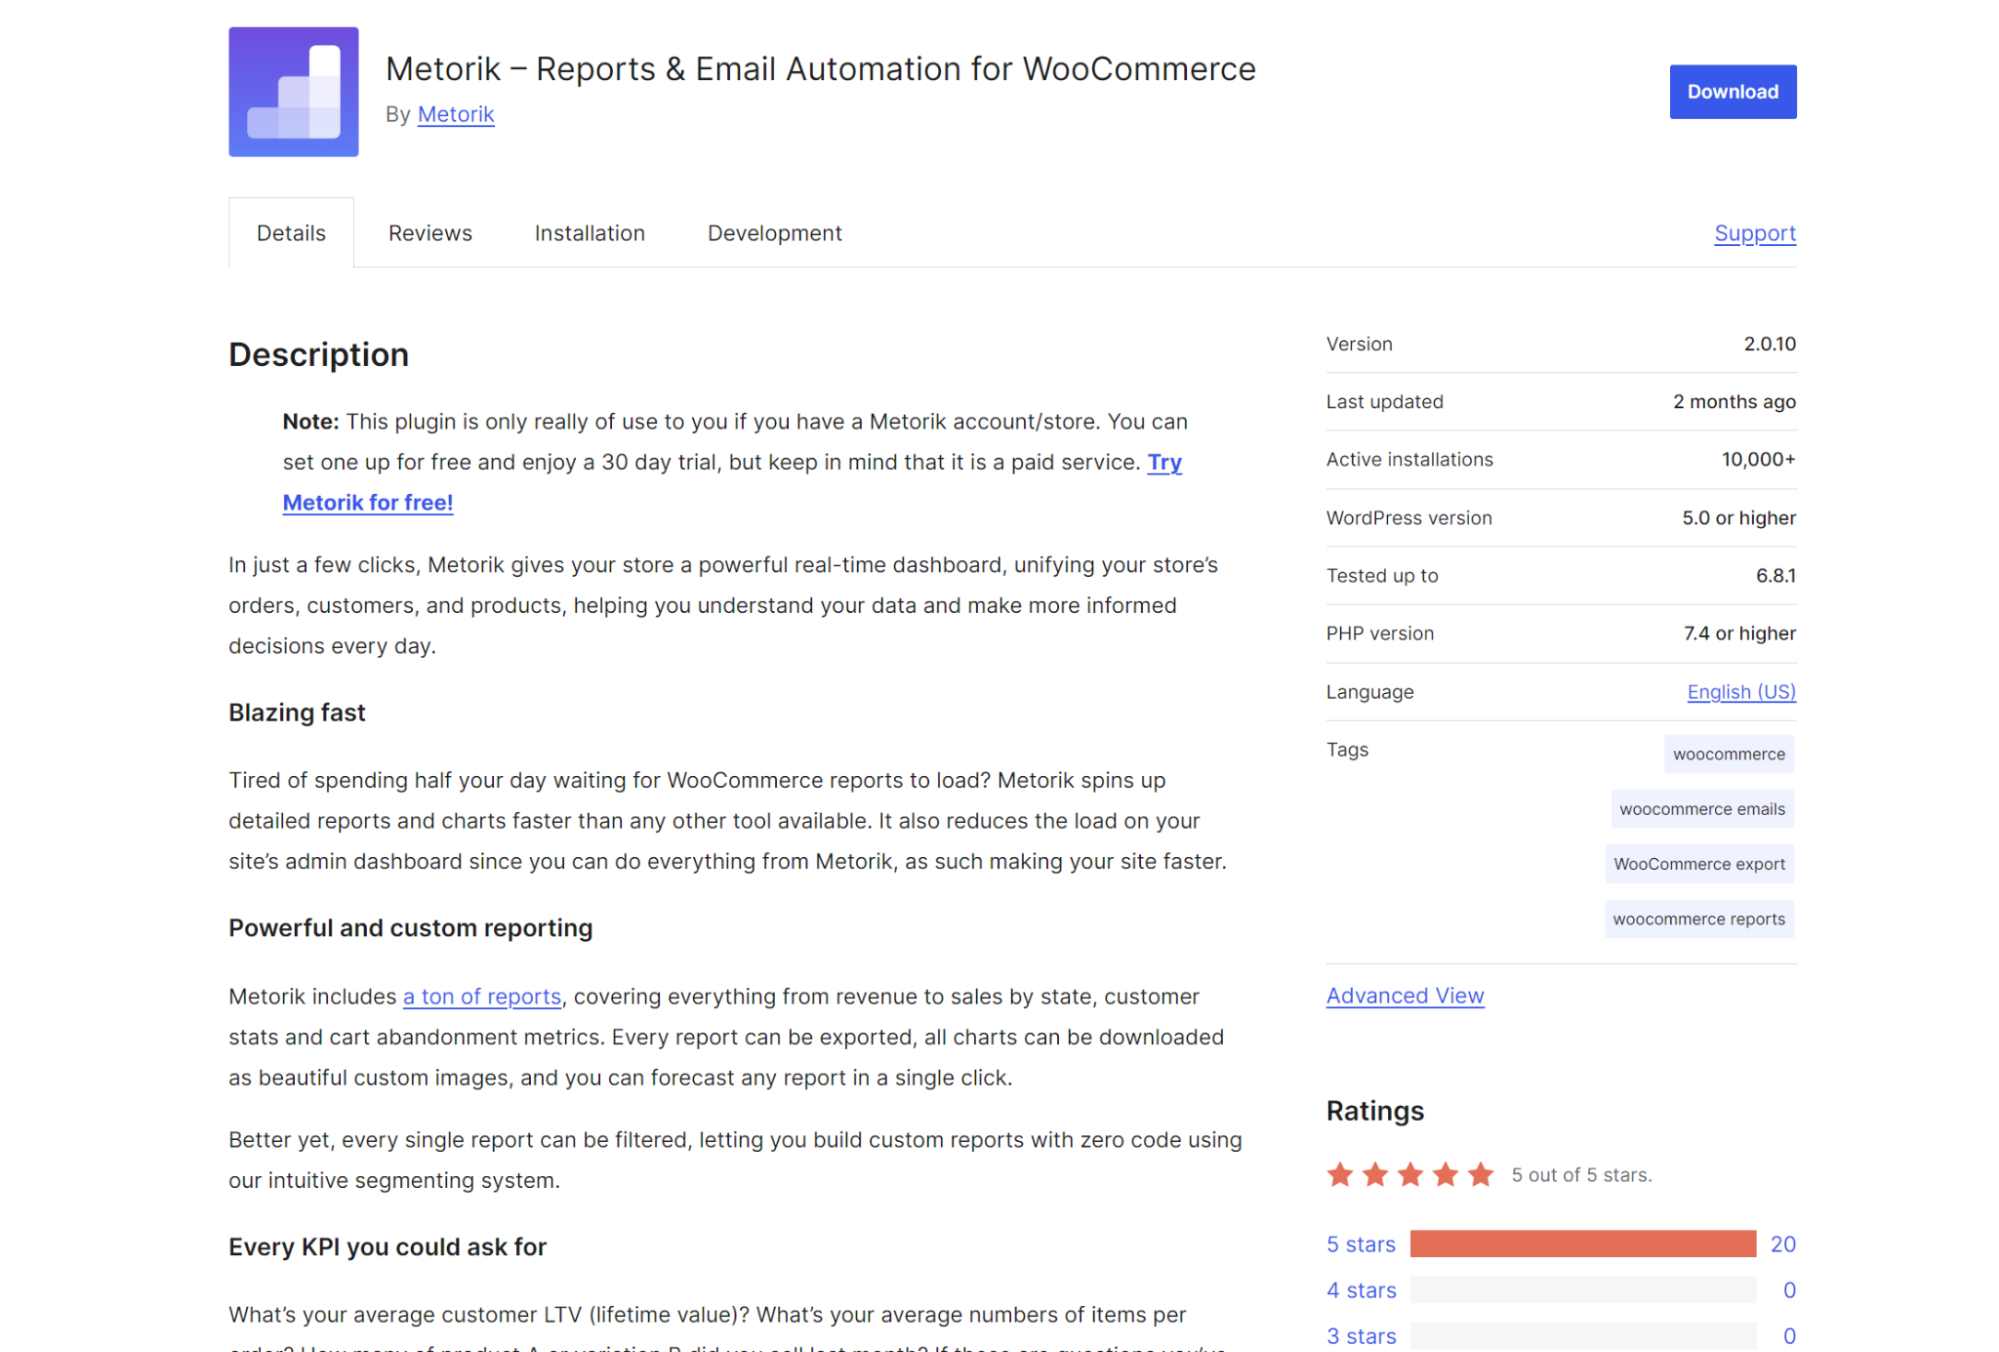Screen dimensions: 1999x1352
Task: Switch to the Reviews tab
Action: [x=430, y=233]
